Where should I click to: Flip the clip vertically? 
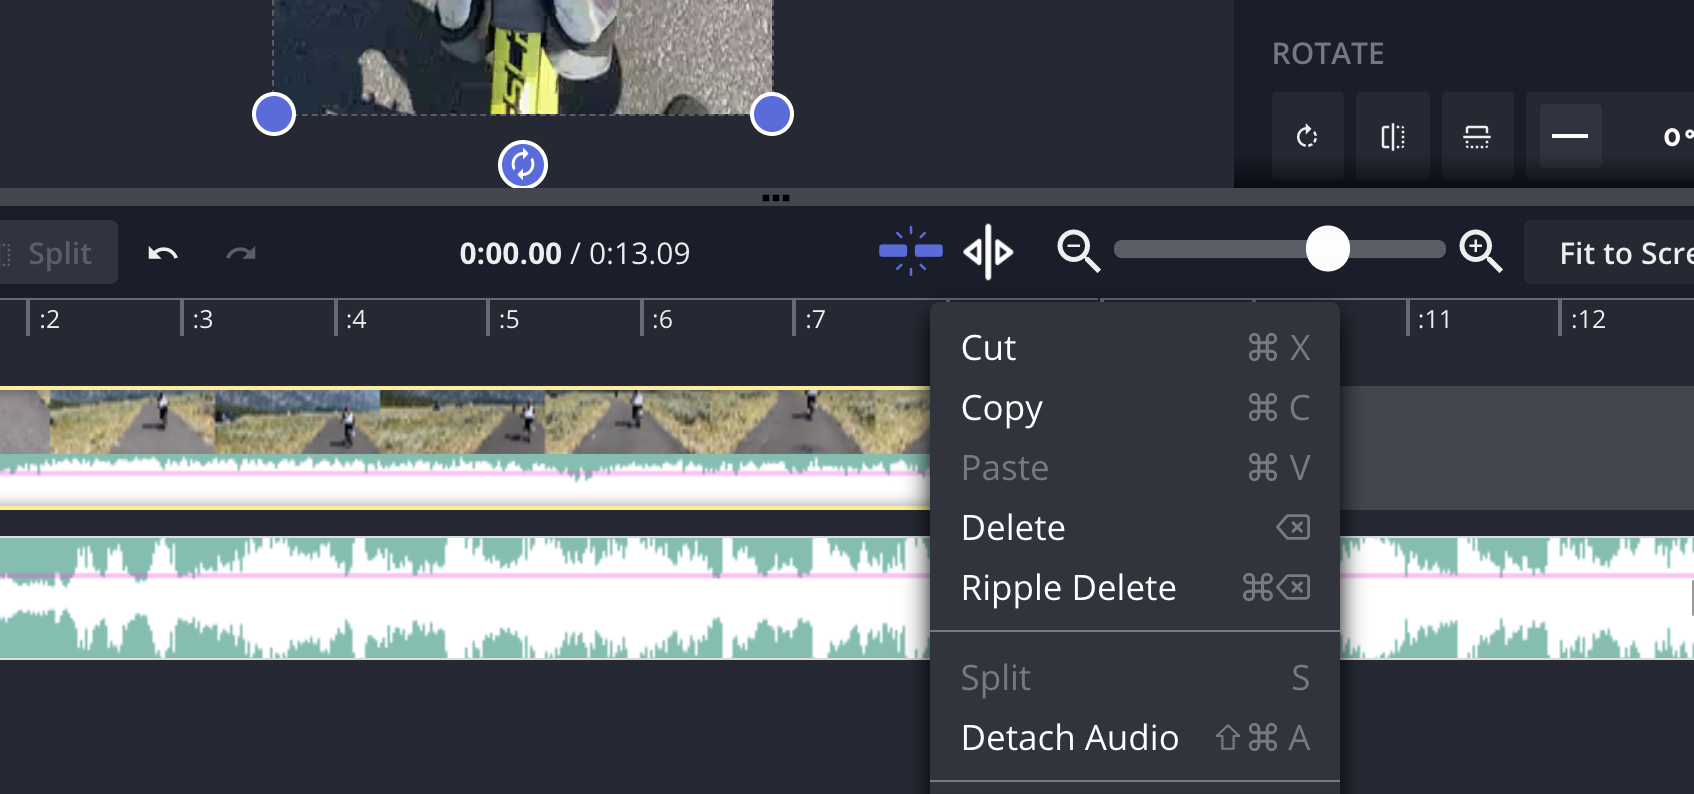(x=1477, y=136)
